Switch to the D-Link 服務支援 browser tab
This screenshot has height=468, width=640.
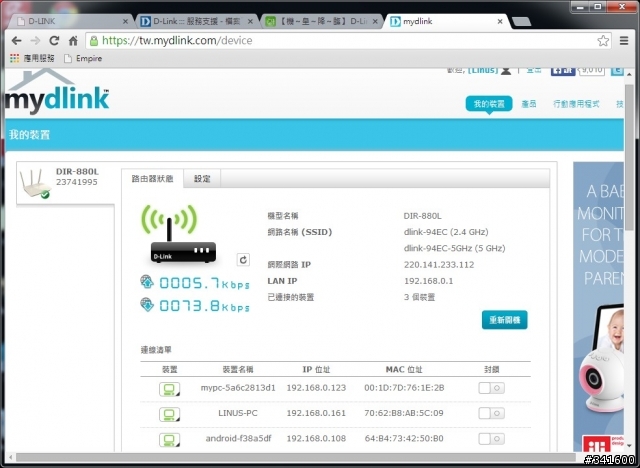[197, 21]
